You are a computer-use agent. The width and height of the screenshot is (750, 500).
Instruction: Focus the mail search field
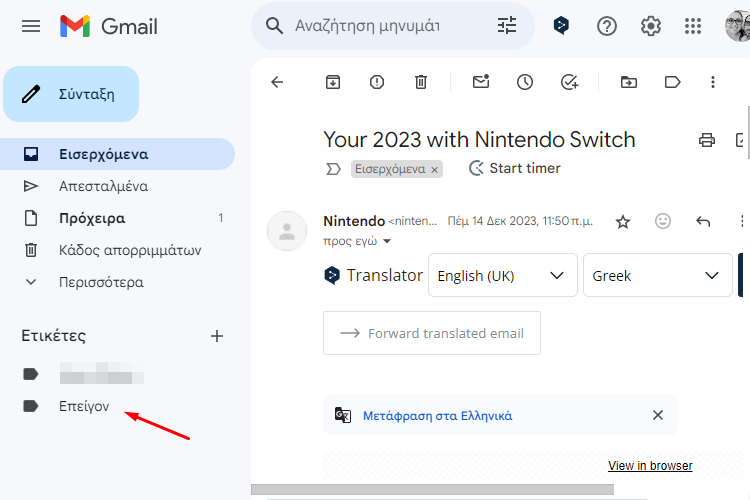coord(367,26)
